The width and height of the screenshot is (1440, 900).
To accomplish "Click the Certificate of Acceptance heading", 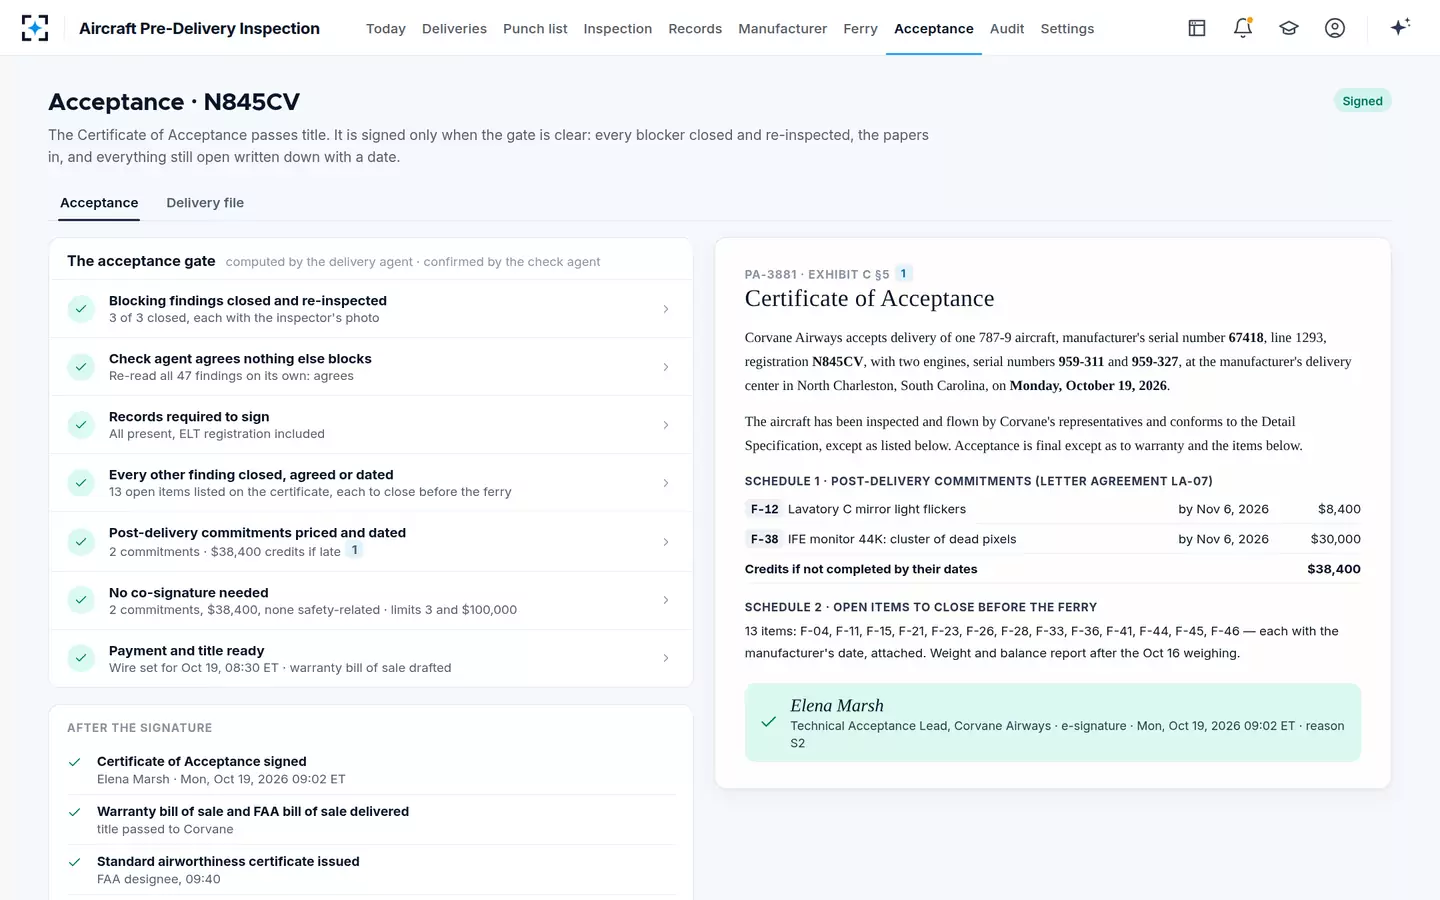I will 869,299.
